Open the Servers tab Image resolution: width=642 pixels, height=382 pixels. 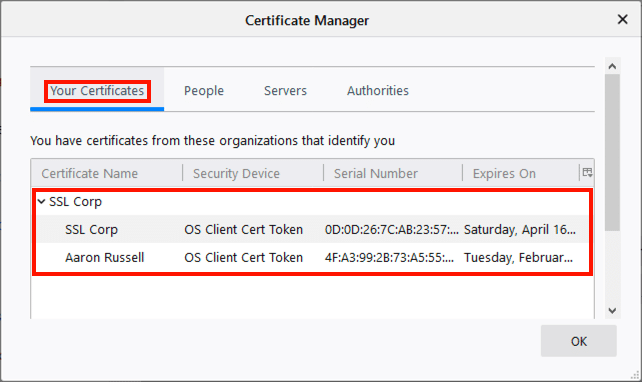click(x=285, y=90)
